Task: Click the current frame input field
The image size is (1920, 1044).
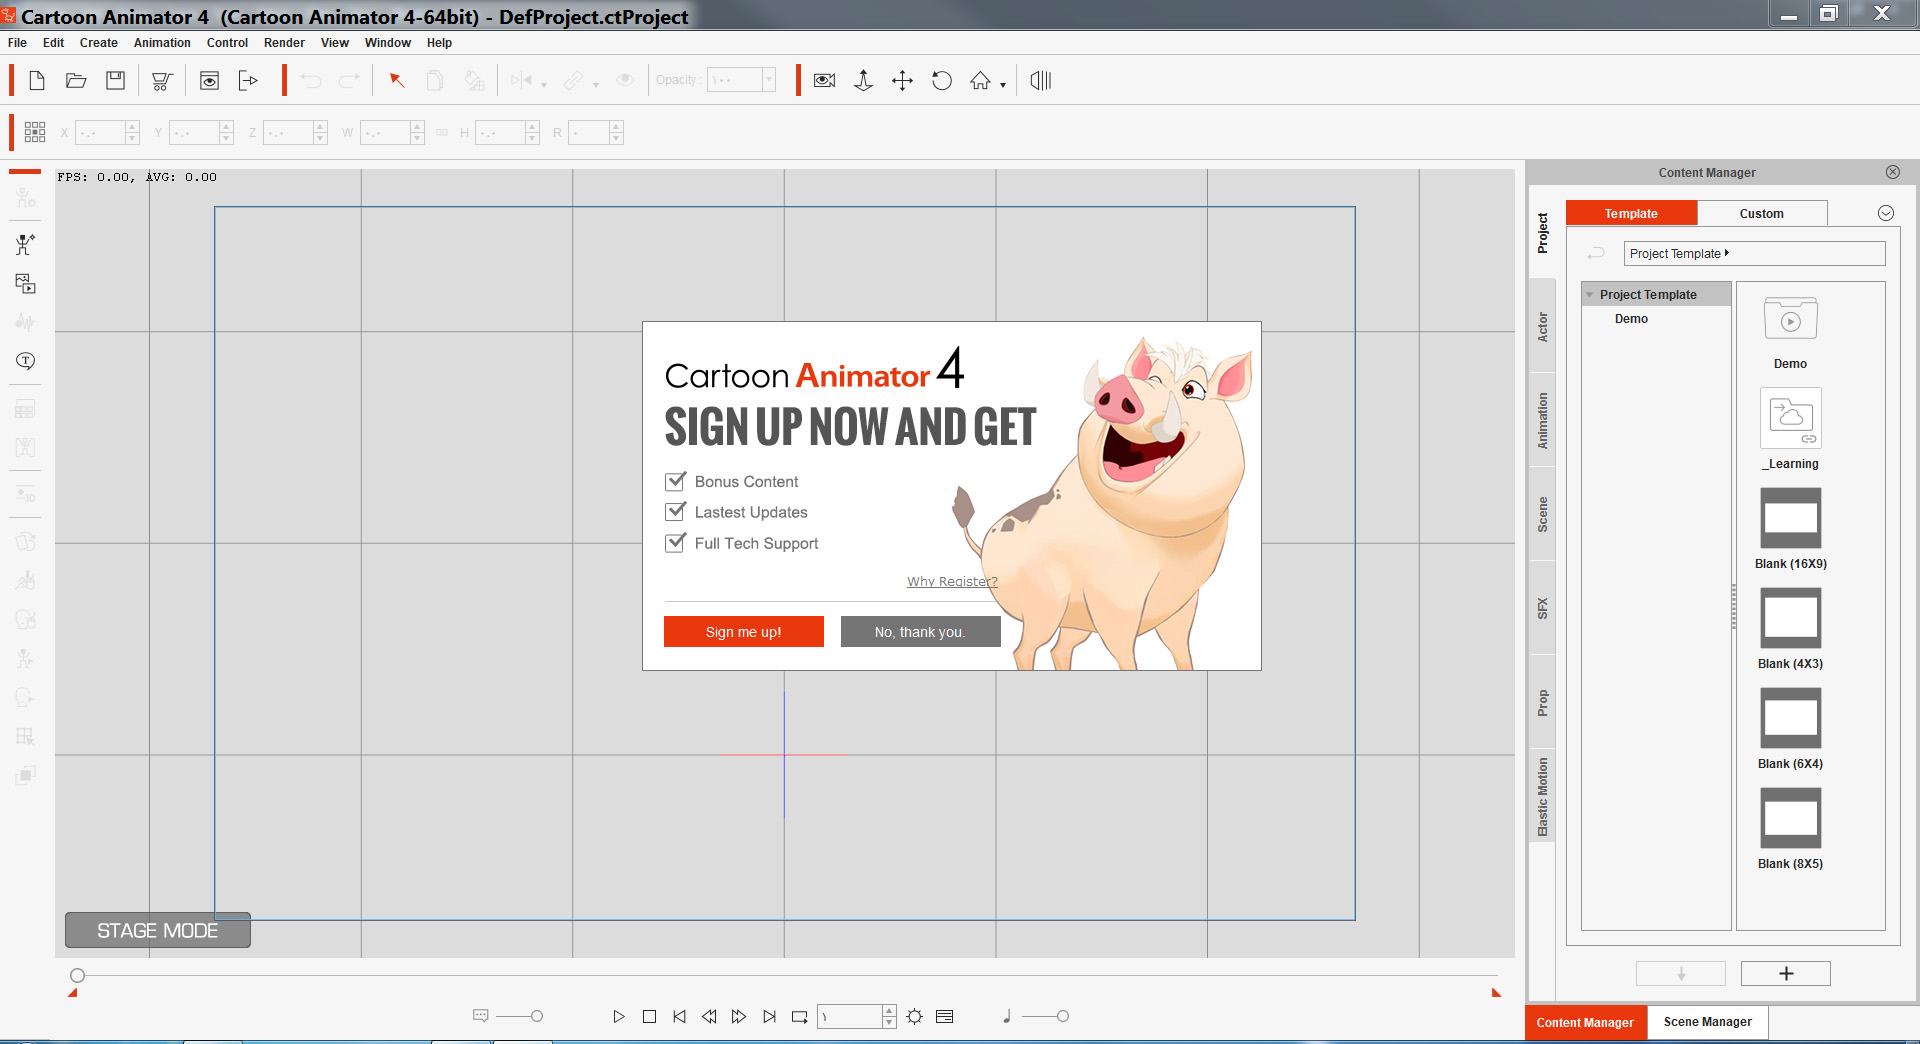Action: (x=850, y=1017)
